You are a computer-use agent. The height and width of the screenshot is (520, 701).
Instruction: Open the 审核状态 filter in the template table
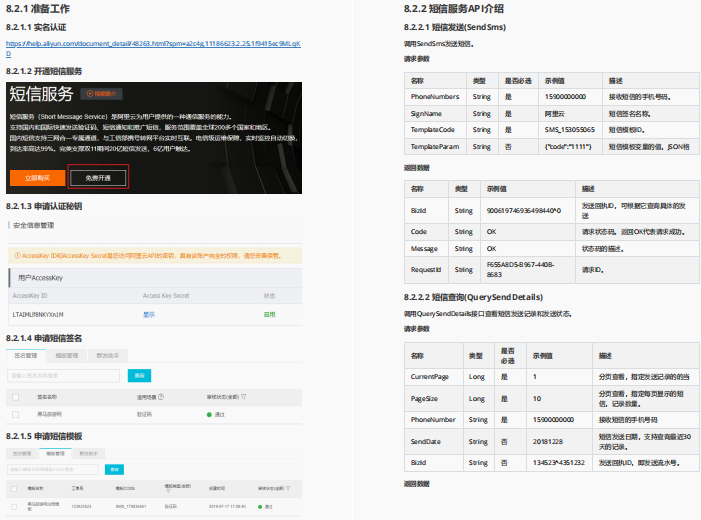pyautogui.click(x=287, y=488)
